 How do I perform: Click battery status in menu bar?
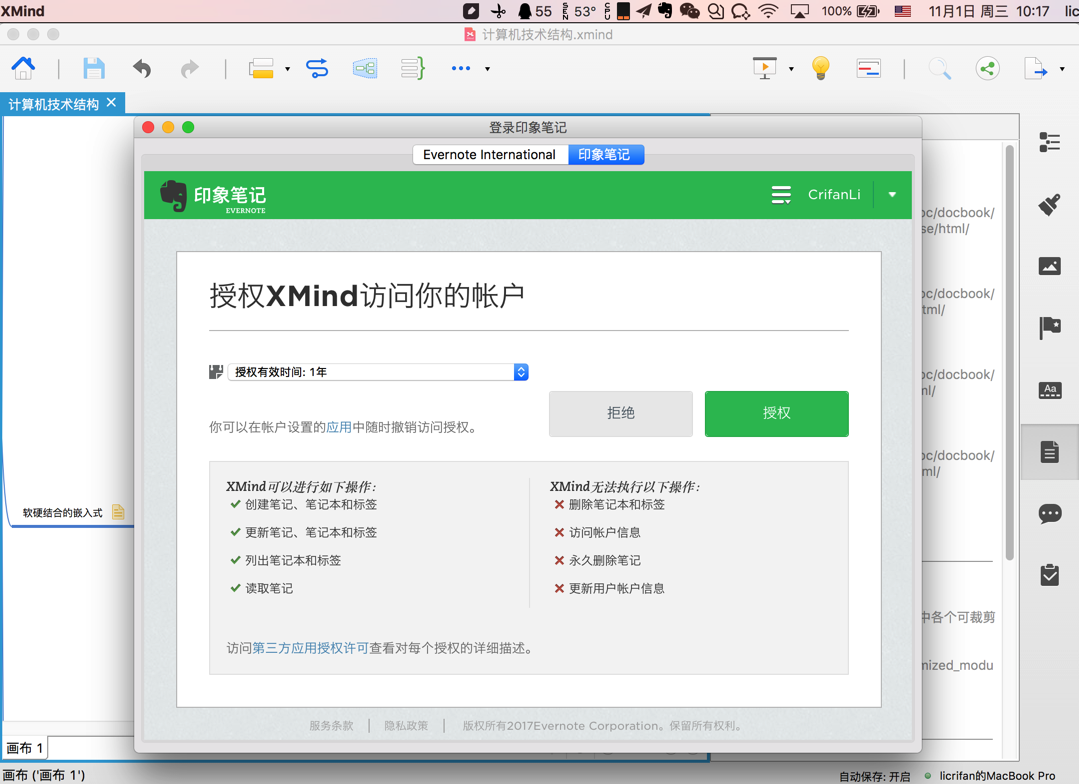[851, 11]
